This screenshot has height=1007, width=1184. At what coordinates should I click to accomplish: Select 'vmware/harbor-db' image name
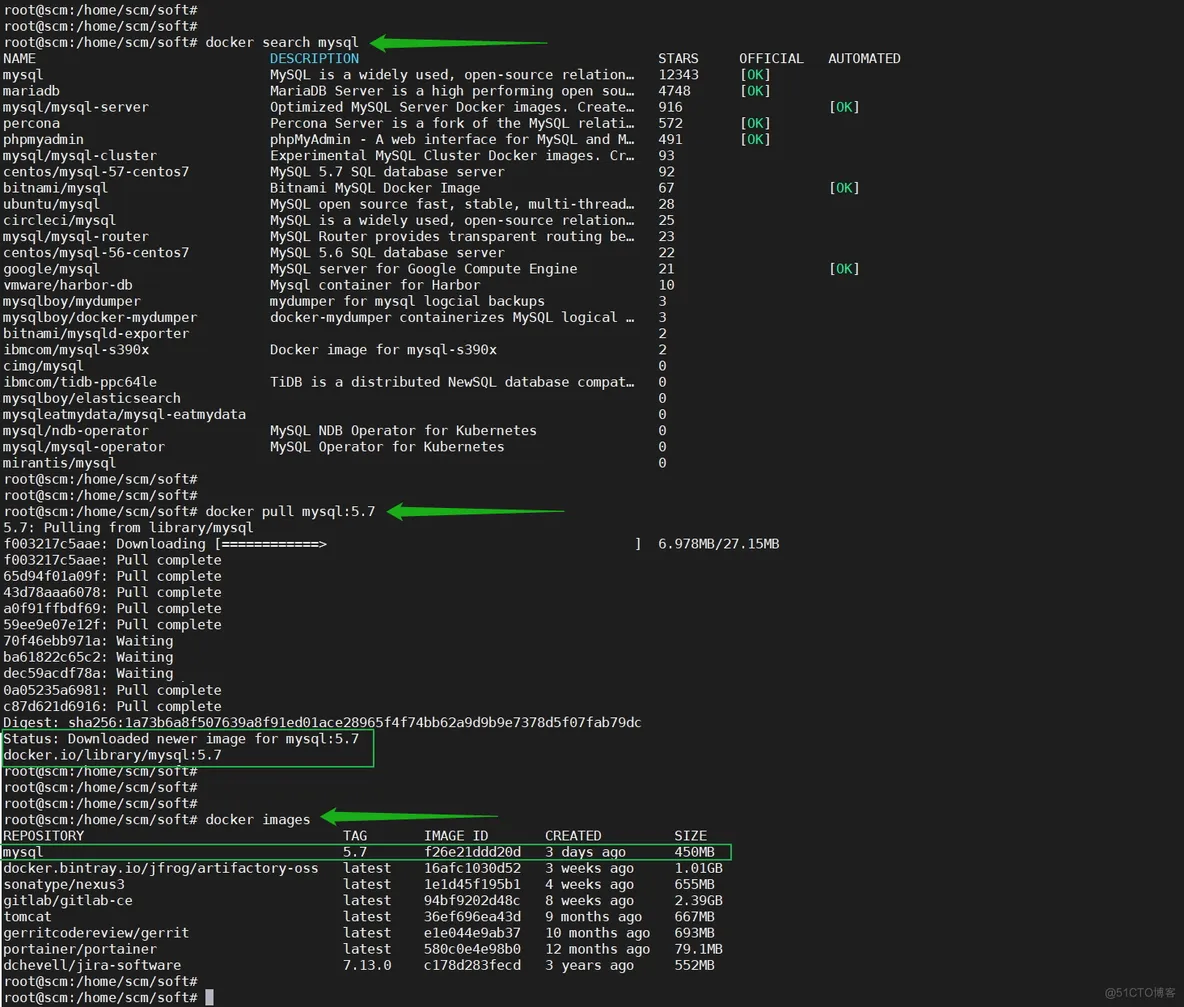coord(68,285)
